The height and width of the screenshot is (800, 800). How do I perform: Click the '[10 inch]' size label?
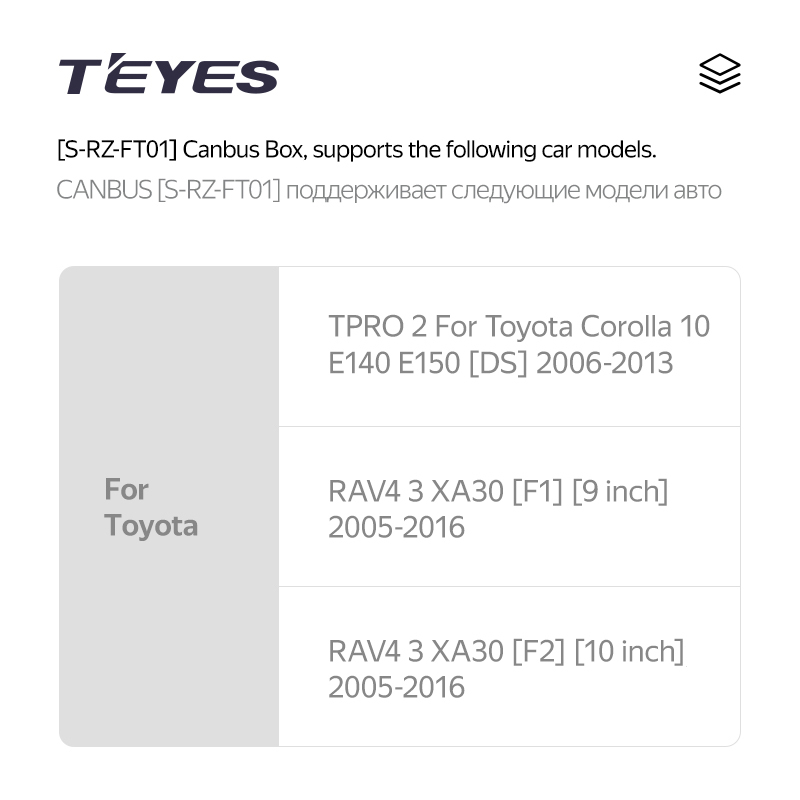click(629, 652)
